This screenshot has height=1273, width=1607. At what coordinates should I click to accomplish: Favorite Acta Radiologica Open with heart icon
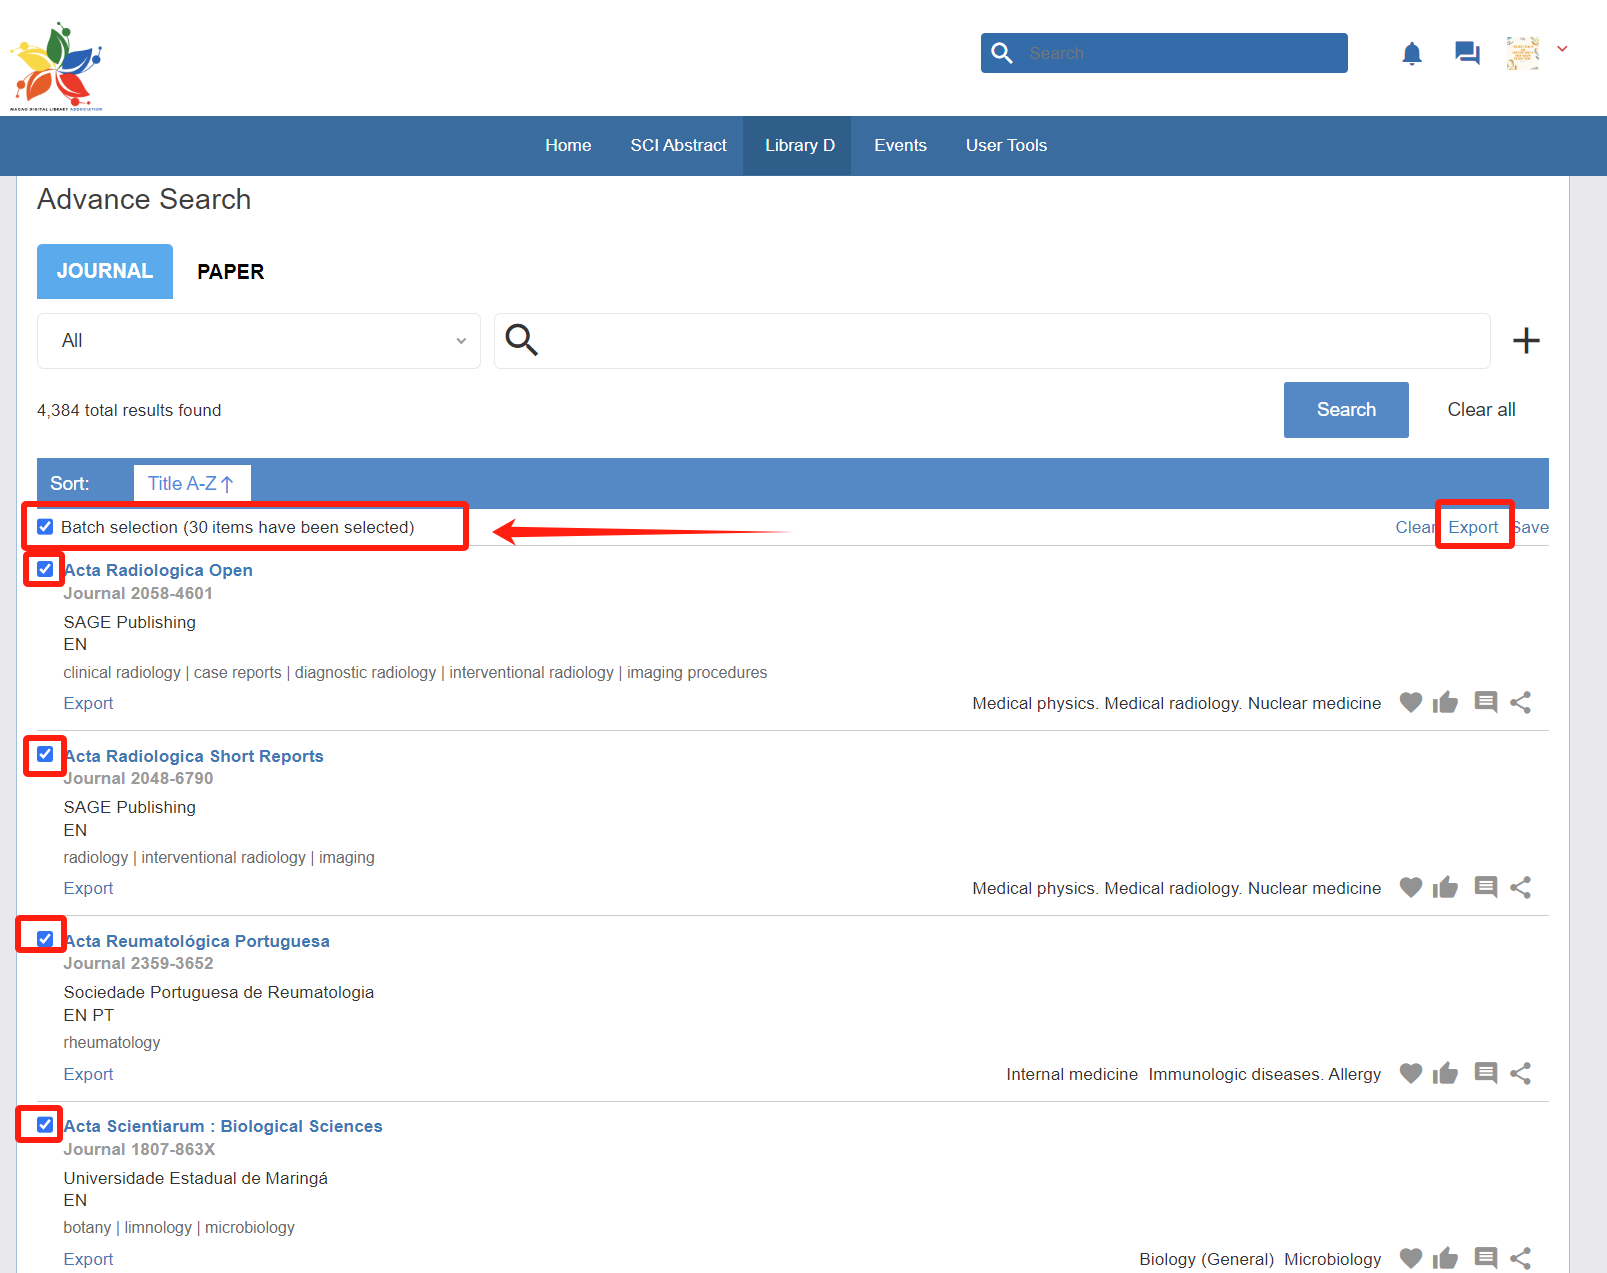[1410, 703]
